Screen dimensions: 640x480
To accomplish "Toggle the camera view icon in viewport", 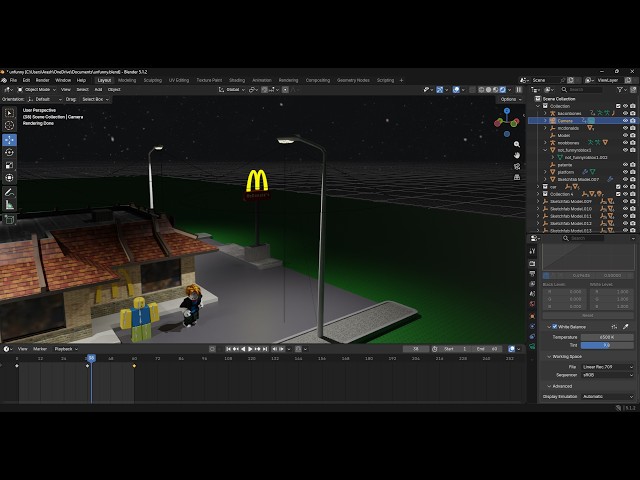I will point(517,167).
